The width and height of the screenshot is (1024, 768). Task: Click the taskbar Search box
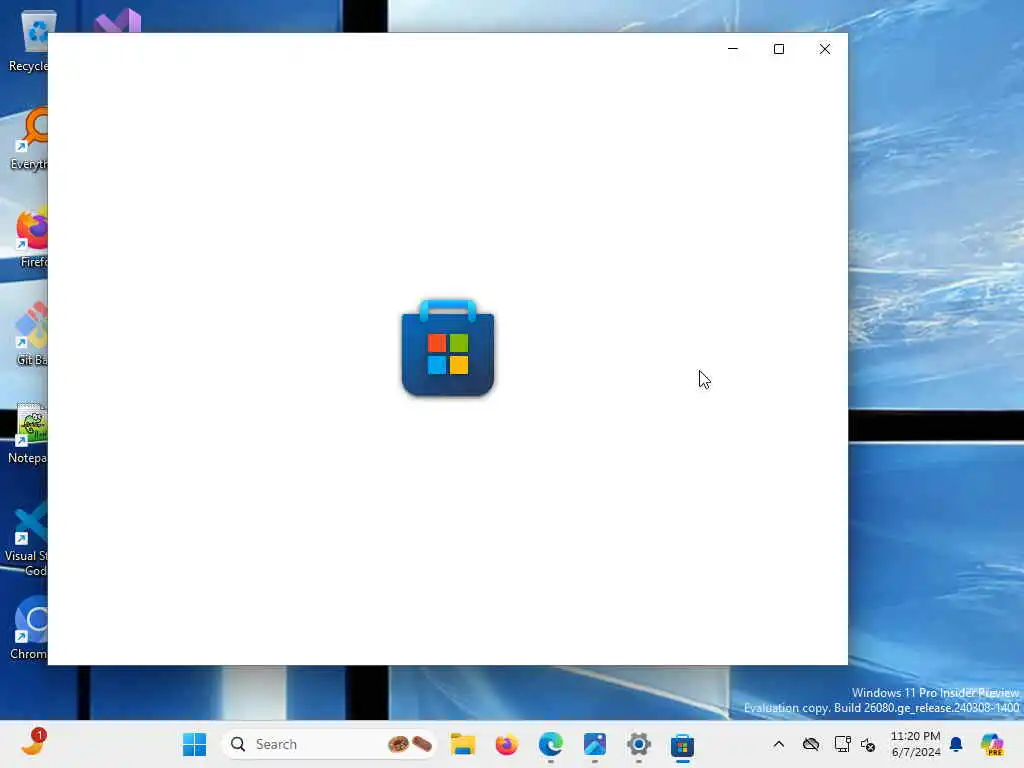pos(329,744)
